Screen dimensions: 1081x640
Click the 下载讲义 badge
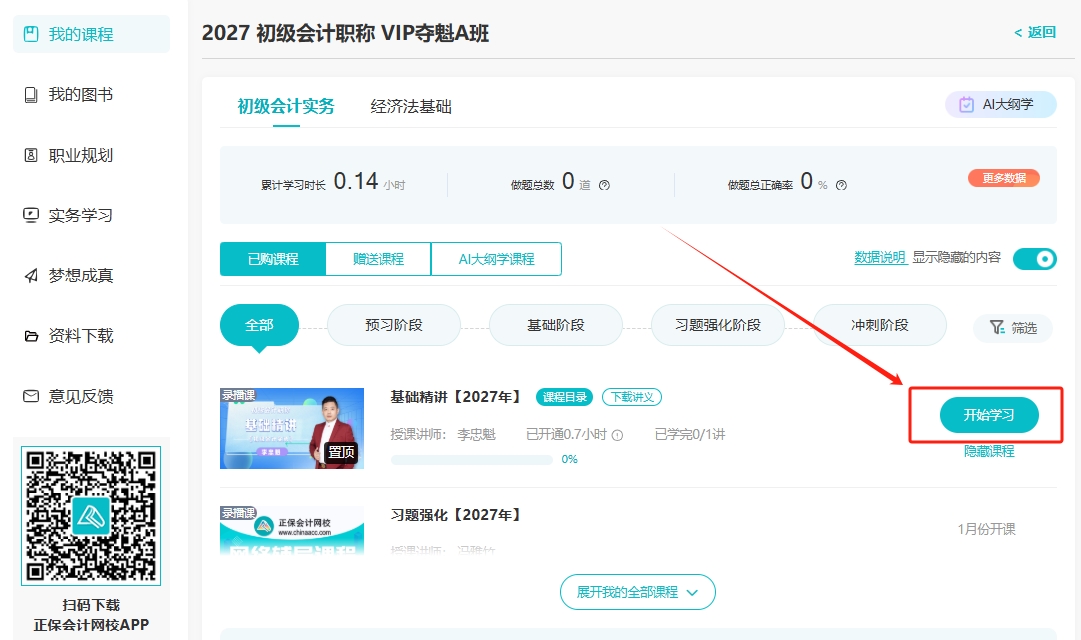pos(632,397)
